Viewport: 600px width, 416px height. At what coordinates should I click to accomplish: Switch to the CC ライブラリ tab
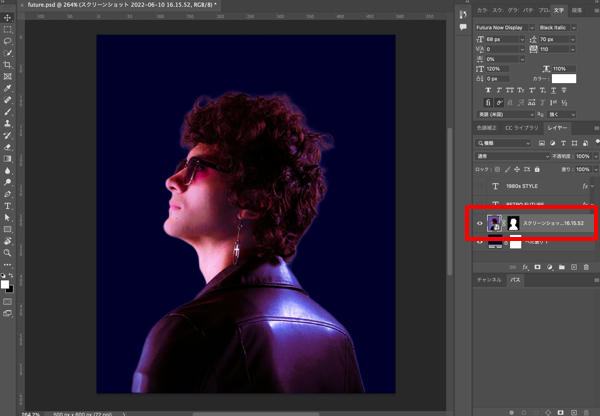tap(522, 128)
